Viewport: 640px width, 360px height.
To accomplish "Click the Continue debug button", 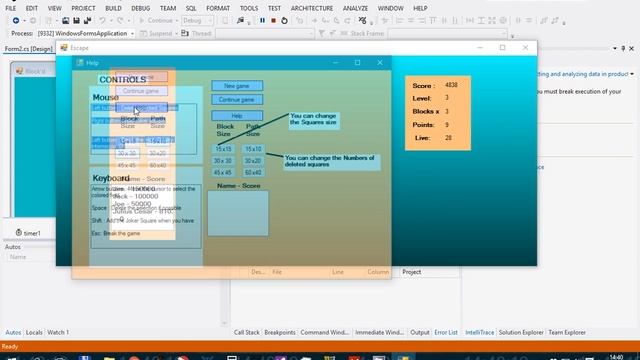I will 156,20.
